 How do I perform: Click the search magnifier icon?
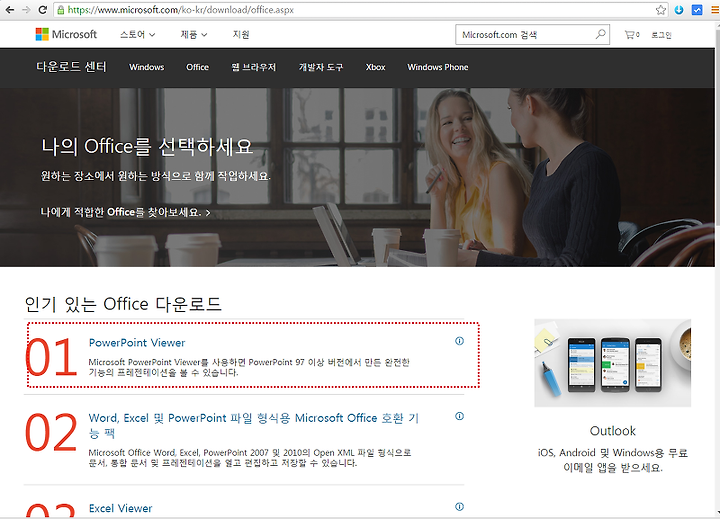[x=600, y=34]
